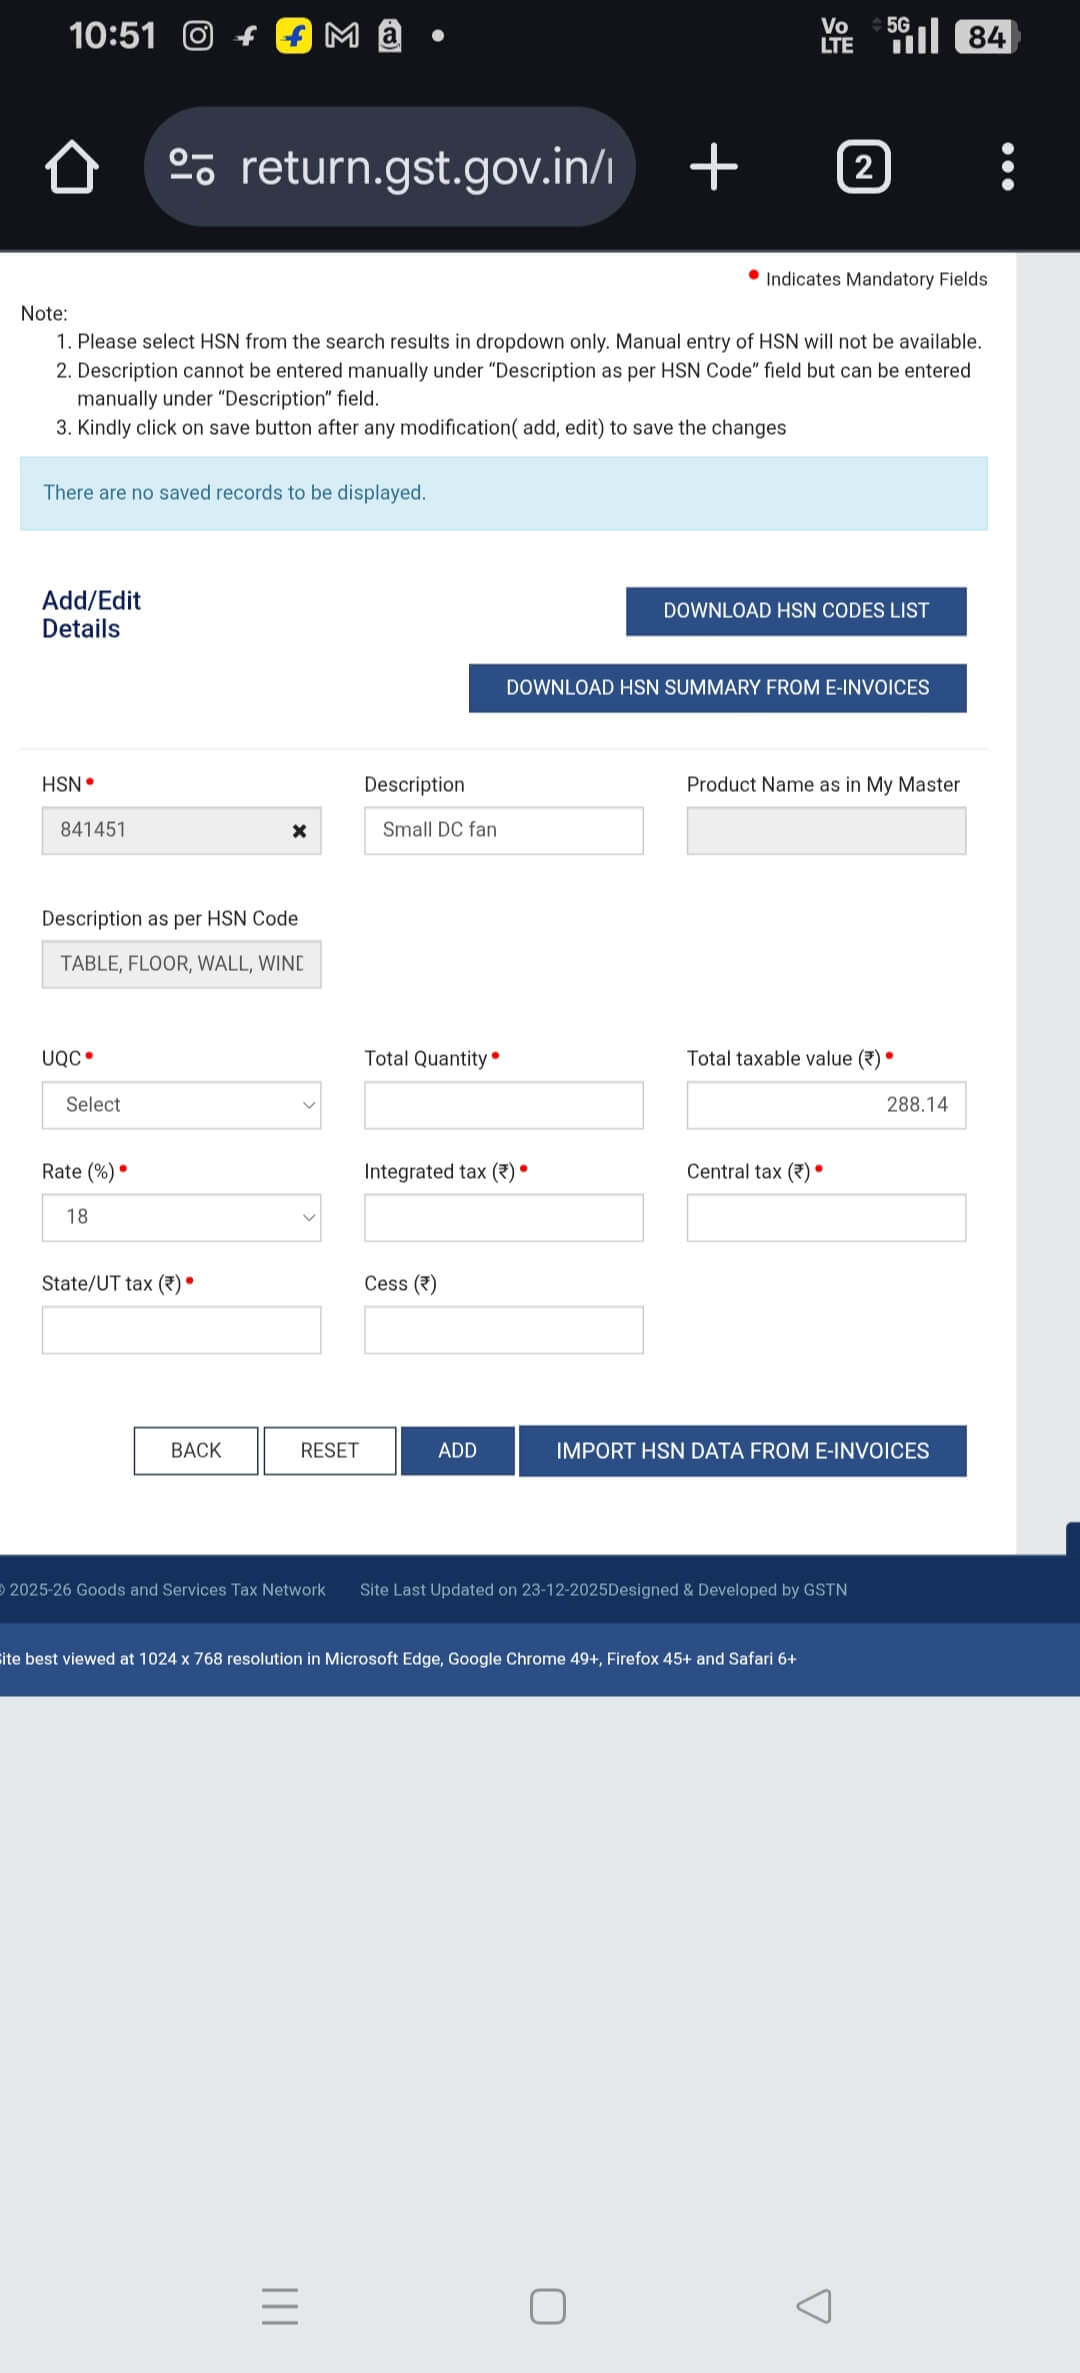Click the BACK button
This screenshot has width=1080, height=2373.
[x=196, y=1451]
